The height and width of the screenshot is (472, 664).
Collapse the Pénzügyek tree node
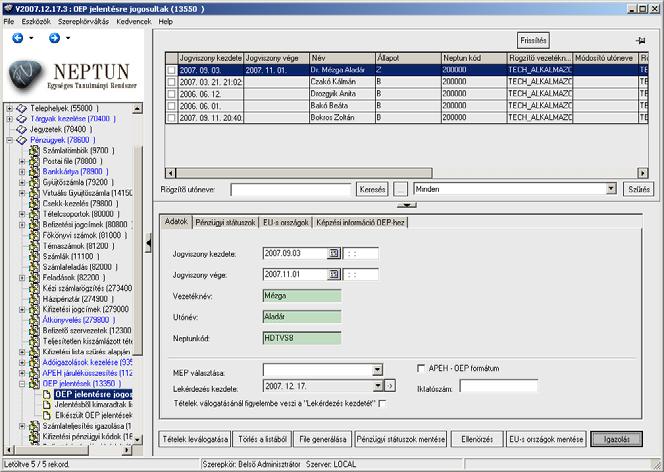[9, 140]
